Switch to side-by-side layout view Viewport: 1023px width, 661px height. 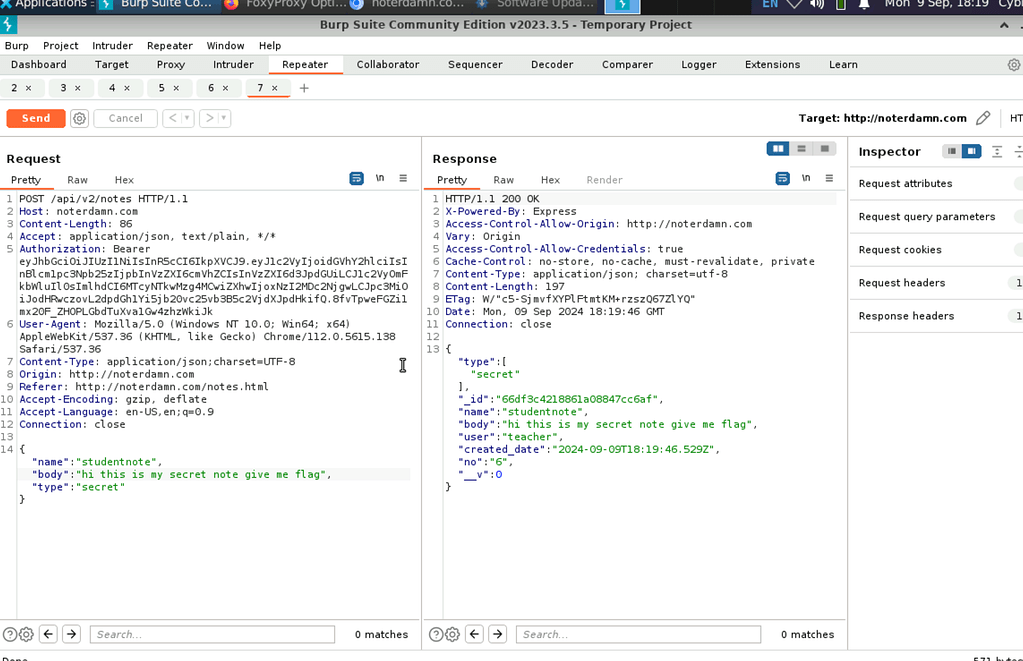777,149
